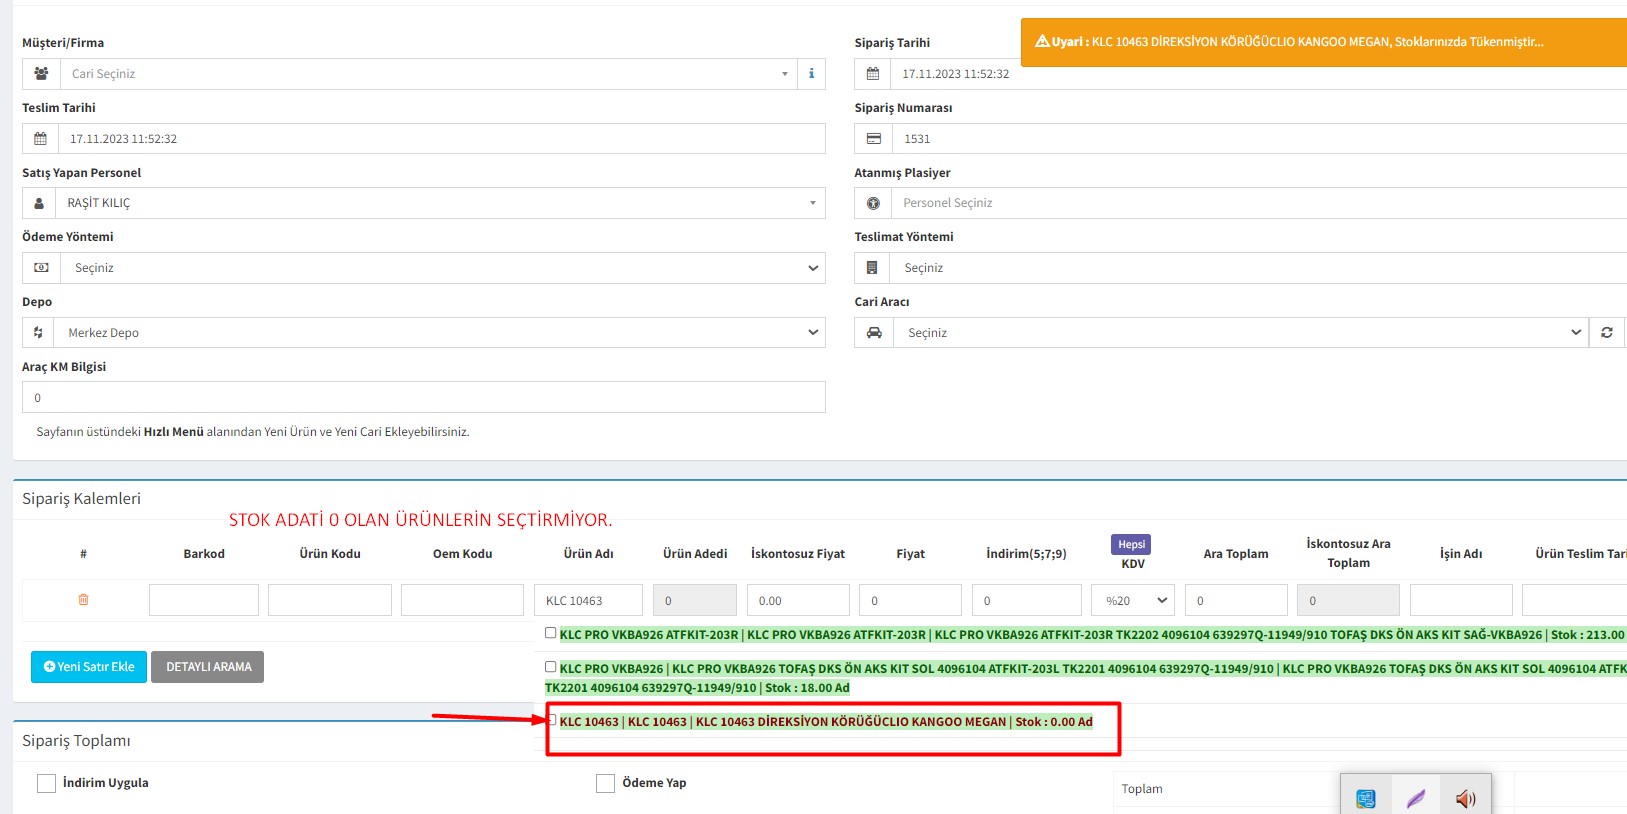This screenshot has height=814, width=1627.
Task: Click the warning triangle in the orange alert
Action: click(1042, 42)
